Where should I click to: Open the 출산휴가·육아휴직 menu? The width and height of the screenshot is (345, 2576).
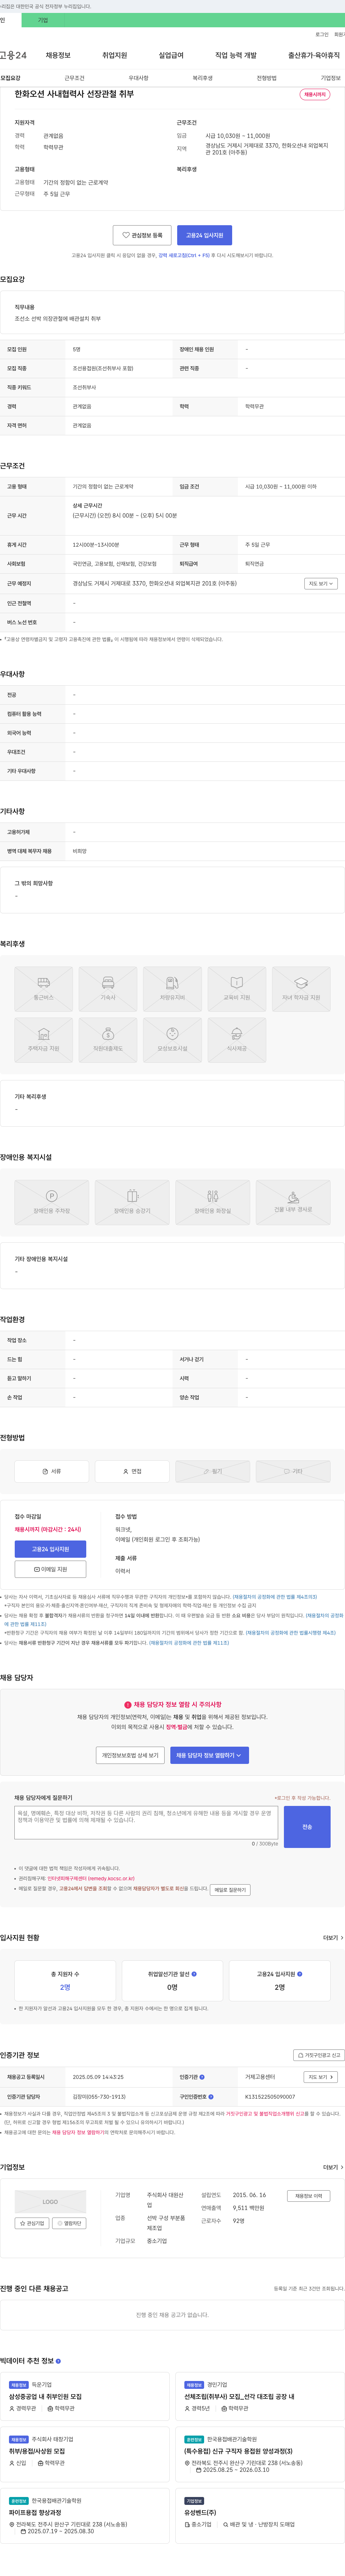(x=314, y=55)
